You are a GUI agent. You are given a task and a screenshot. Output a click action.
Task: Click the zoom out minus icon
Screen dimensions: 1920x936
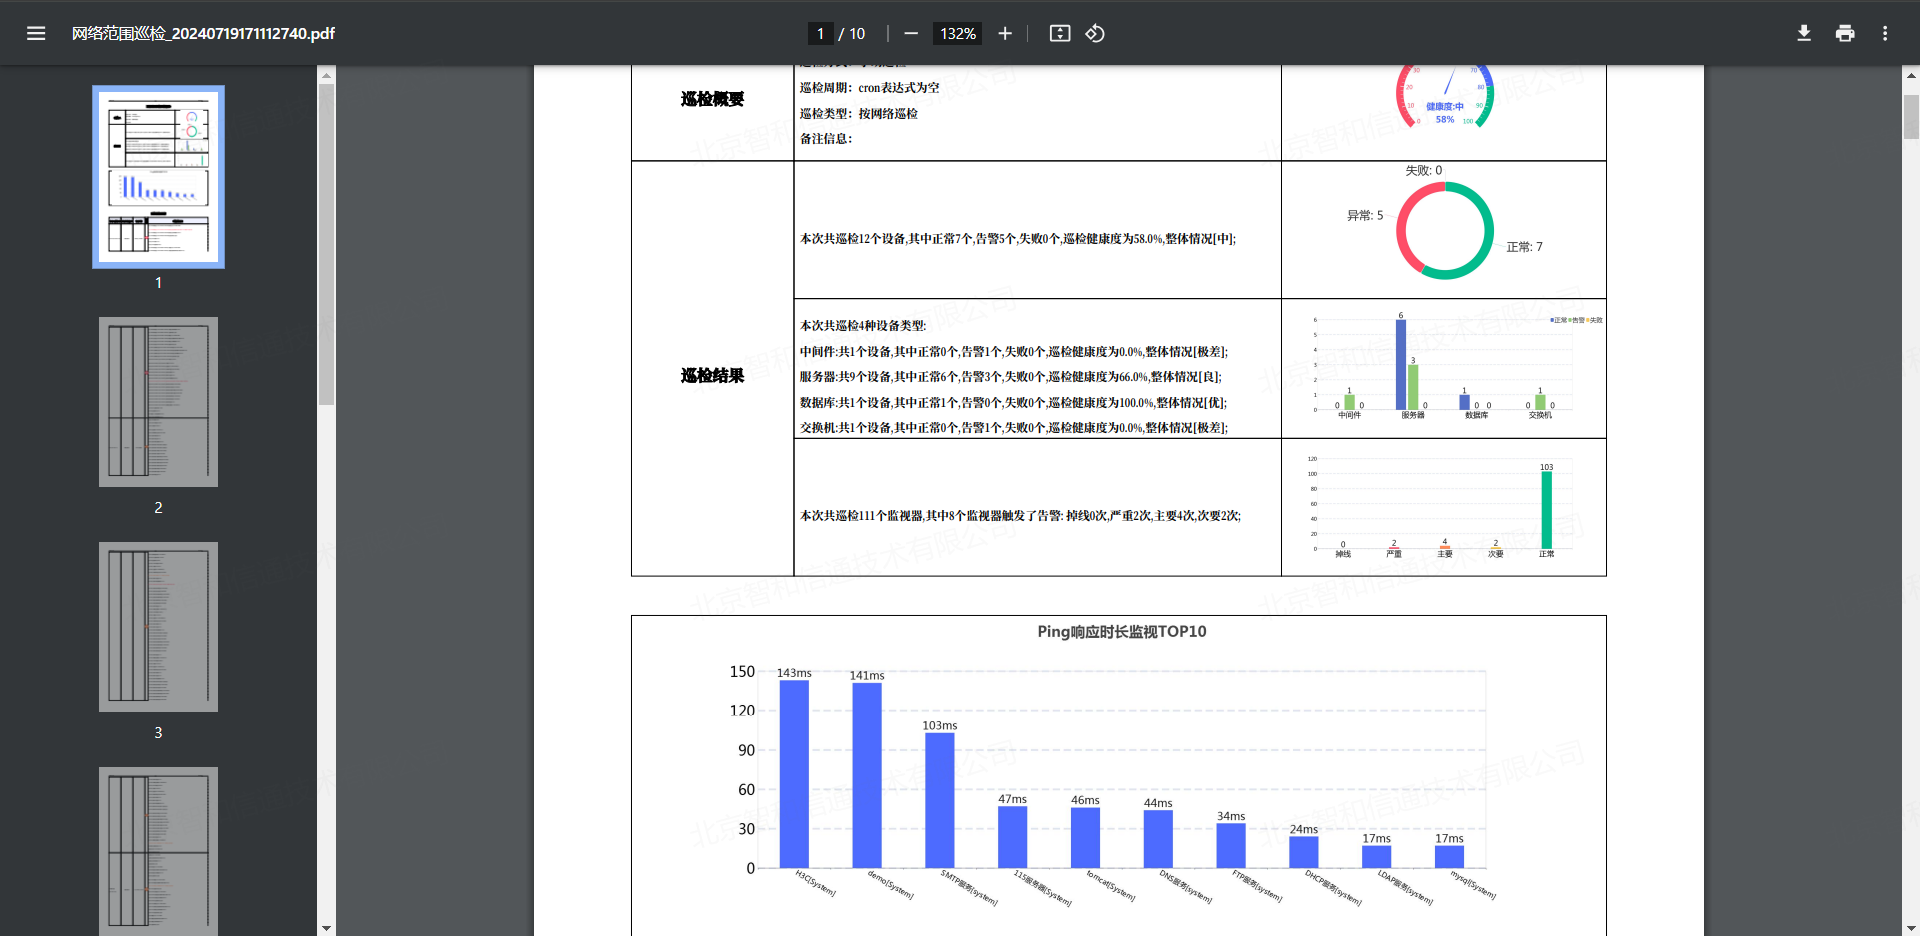(x=911, y=33)
